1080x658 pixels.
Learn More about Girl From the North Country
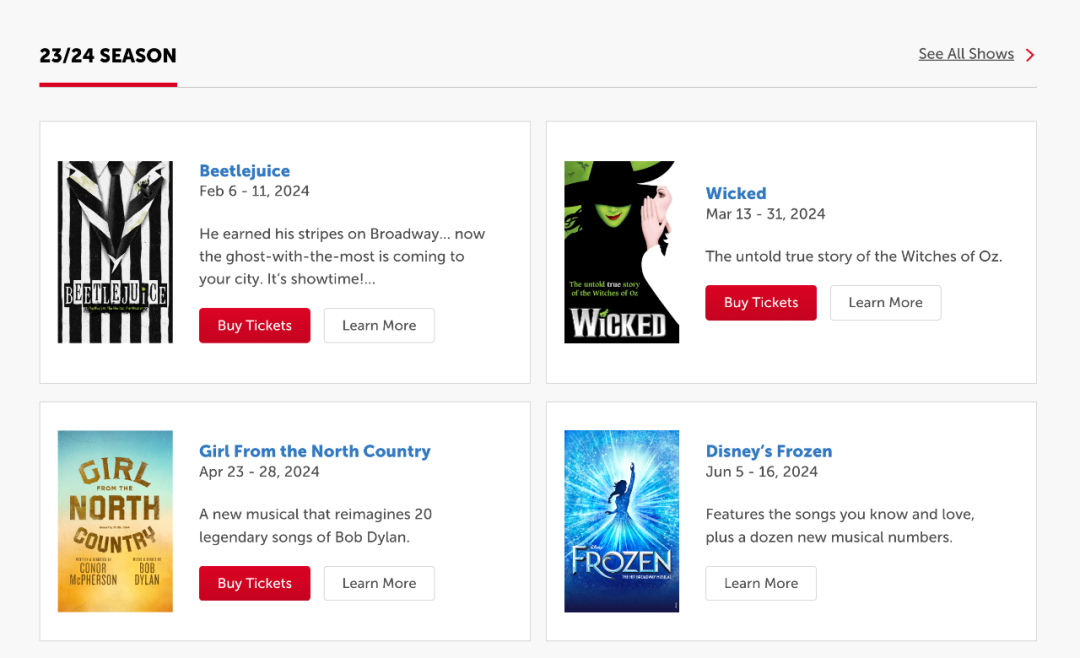379,583
